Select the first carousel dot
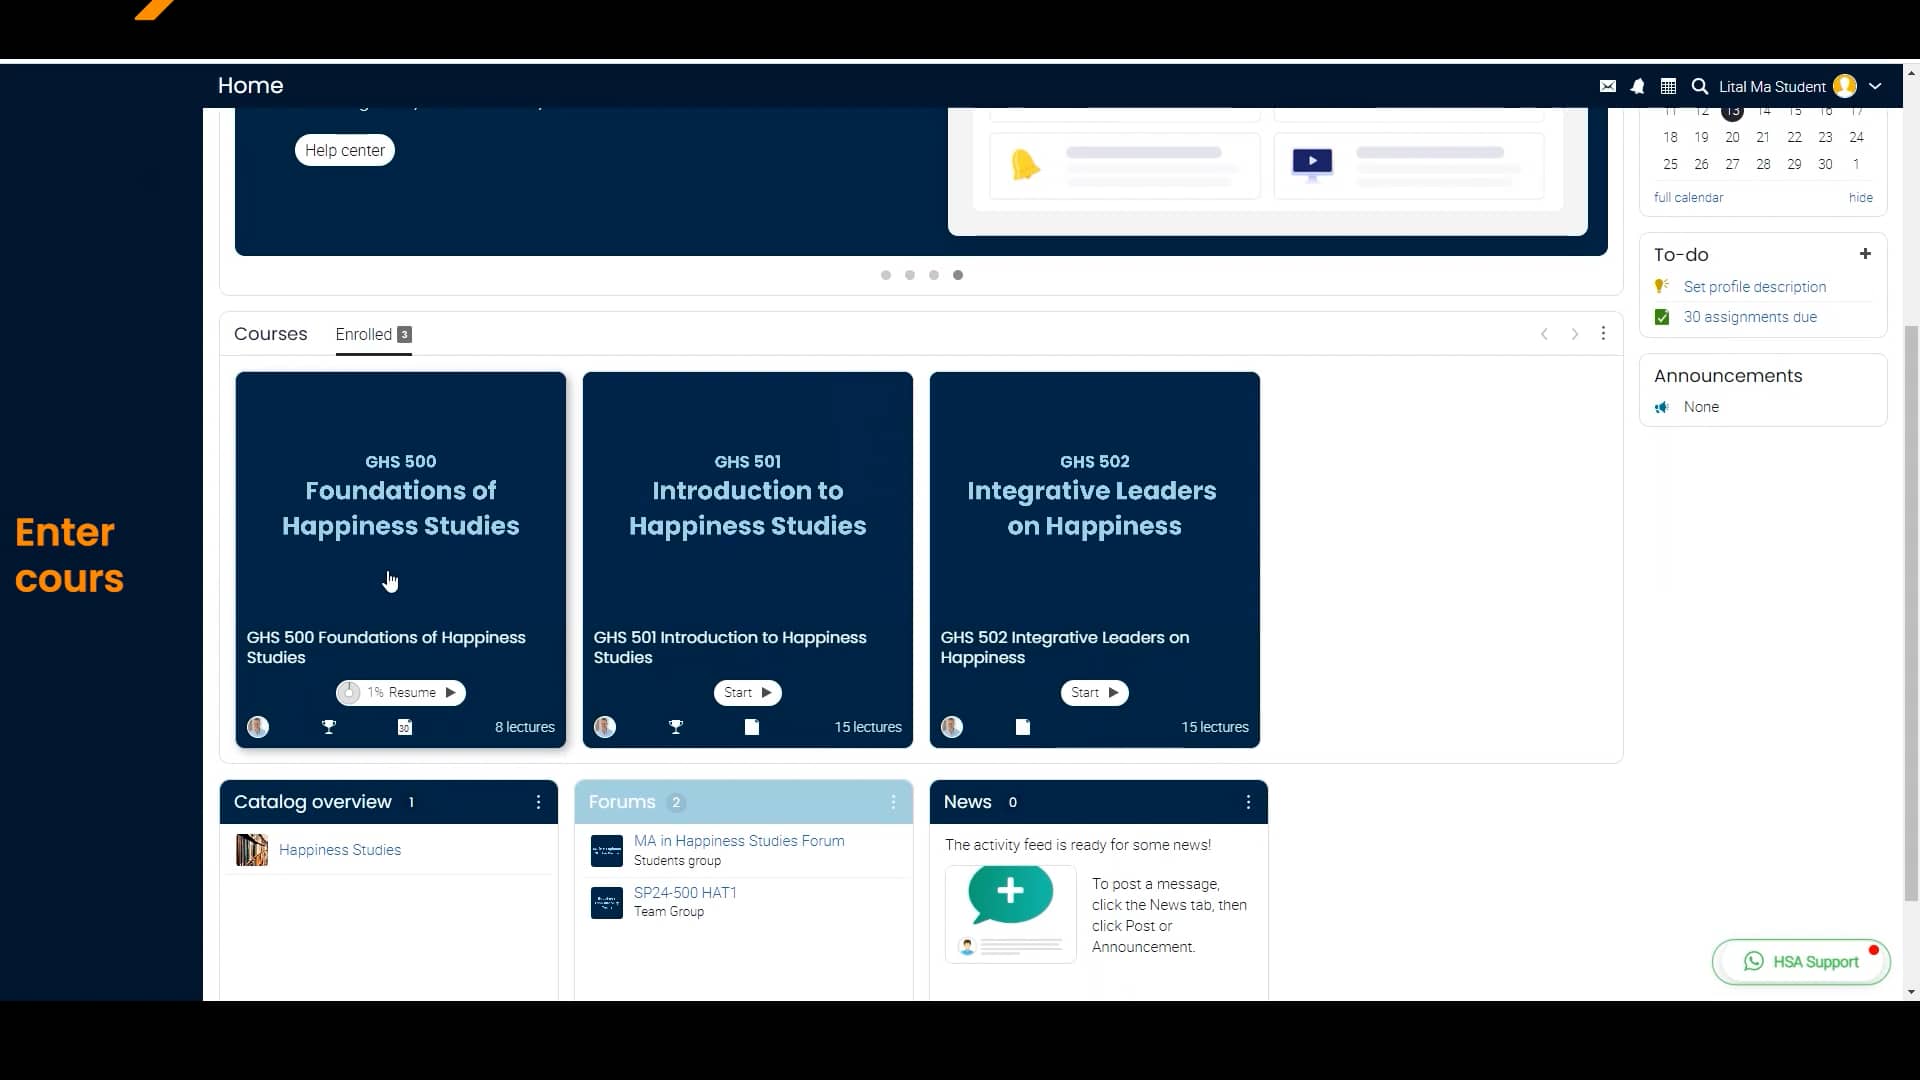The height and width of the screenshot is (1080, 1920). pos(886,275)
